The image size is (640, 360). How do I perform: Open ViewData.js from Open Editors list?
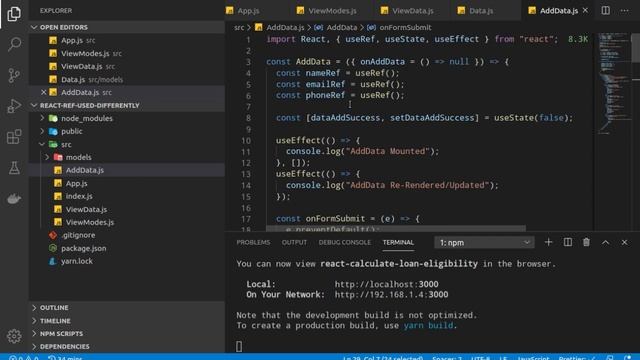127,66
